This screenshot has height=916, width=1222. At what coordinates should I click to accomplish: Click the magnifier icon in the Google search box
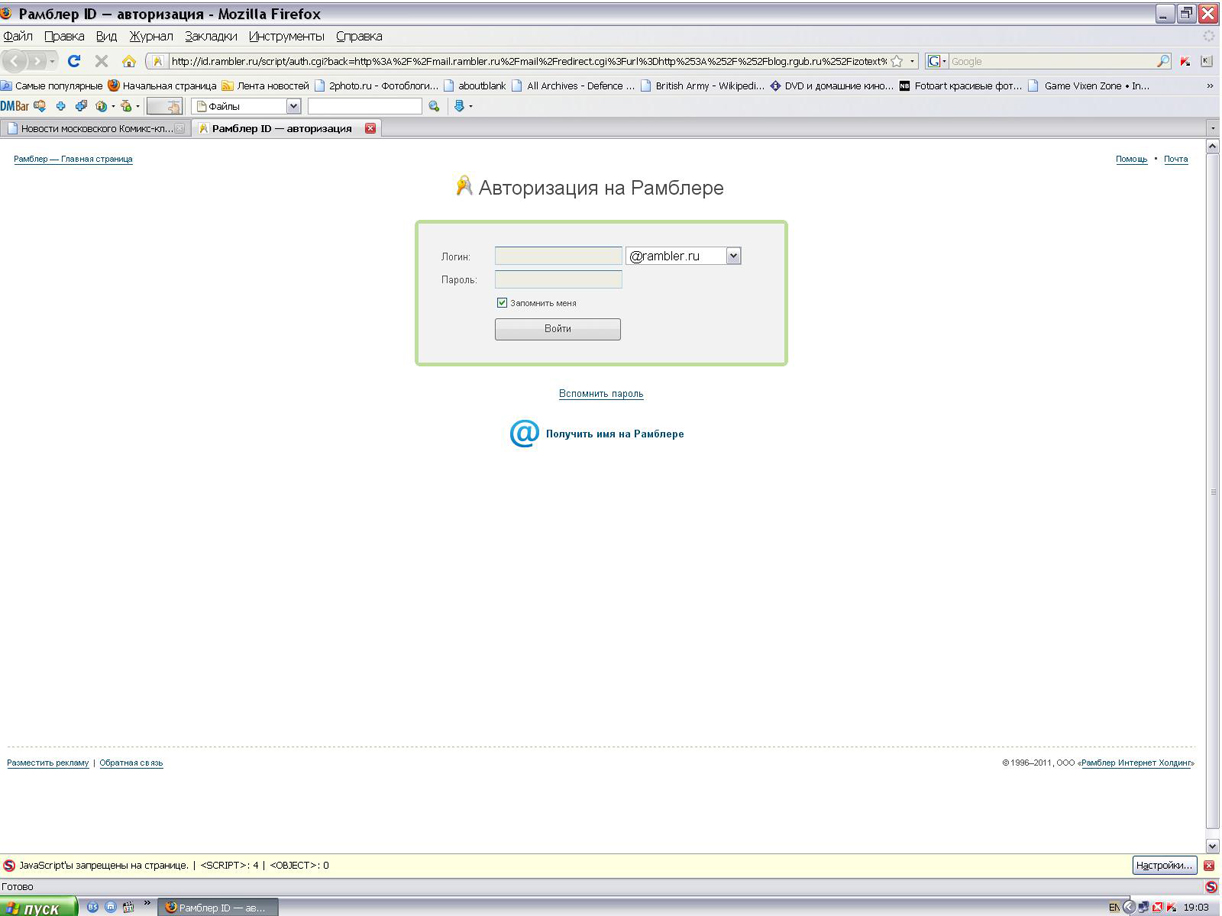(x=1162, y=61)
